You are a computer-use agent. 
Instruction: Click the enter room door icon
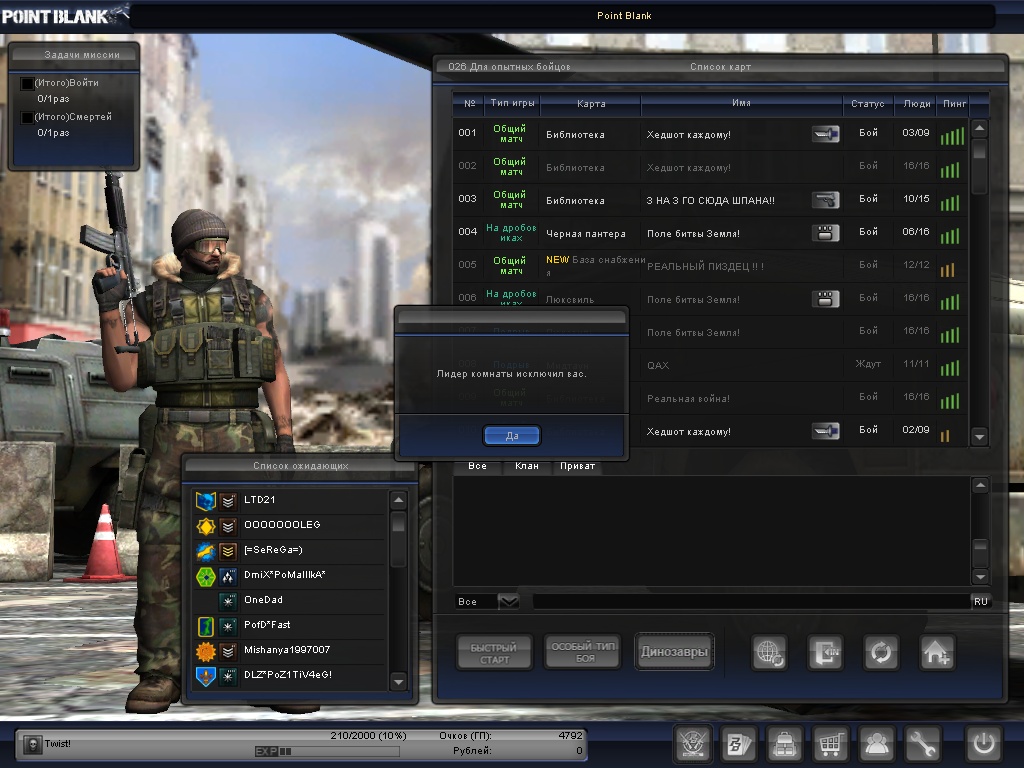tap(826, 652)
